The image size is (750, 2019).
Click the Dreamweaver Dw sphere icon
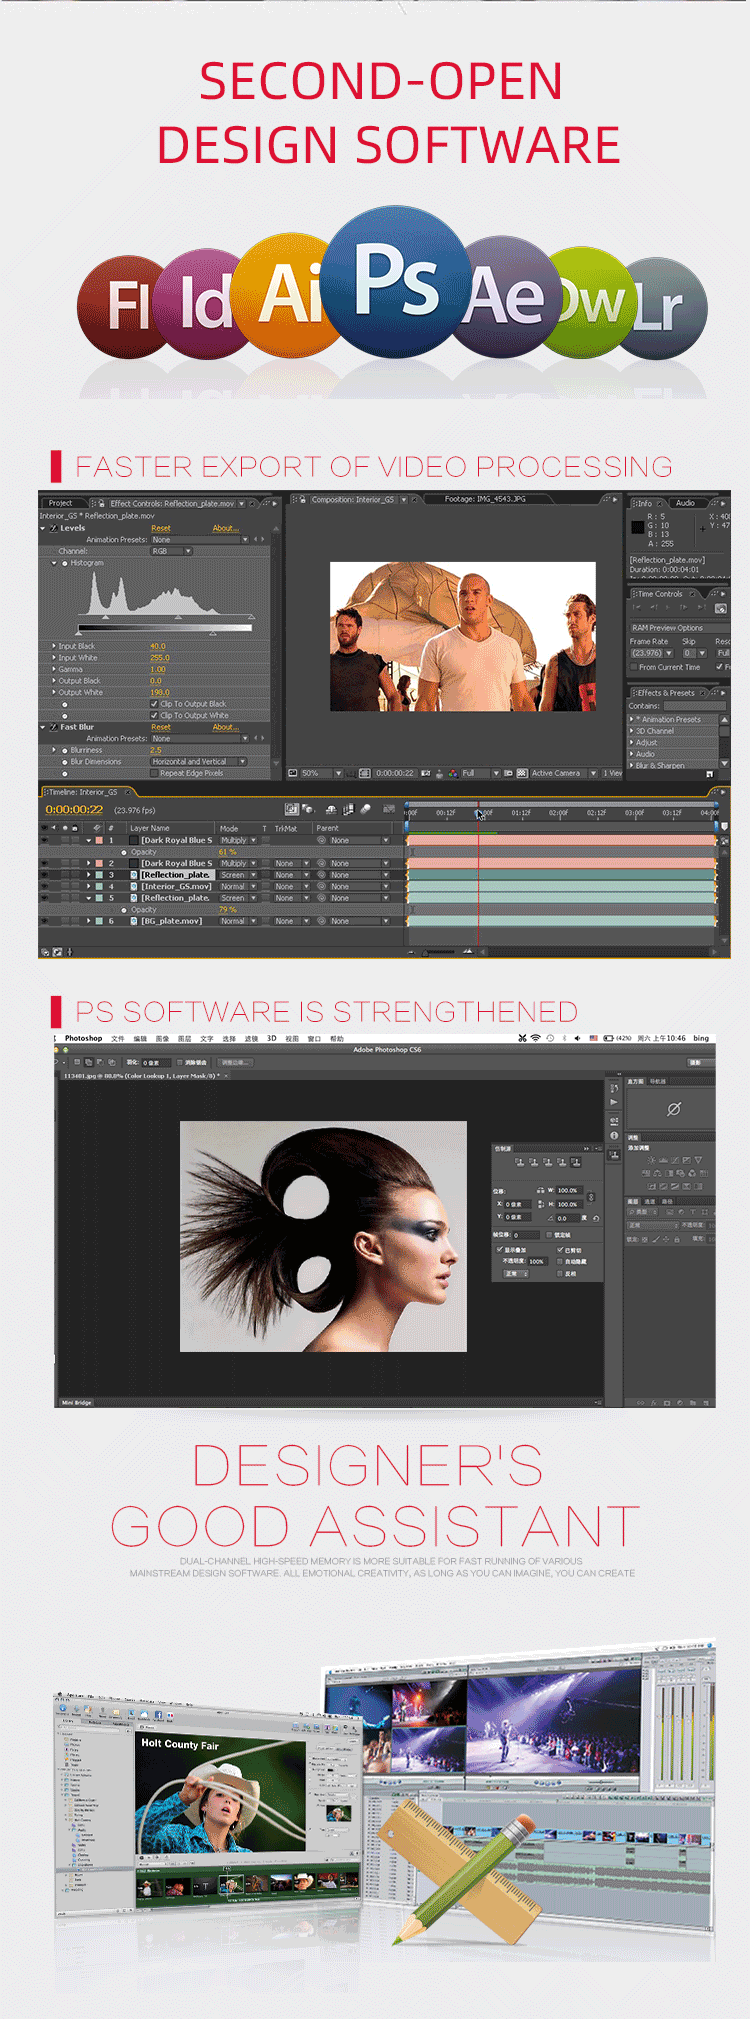pos(592,302)
